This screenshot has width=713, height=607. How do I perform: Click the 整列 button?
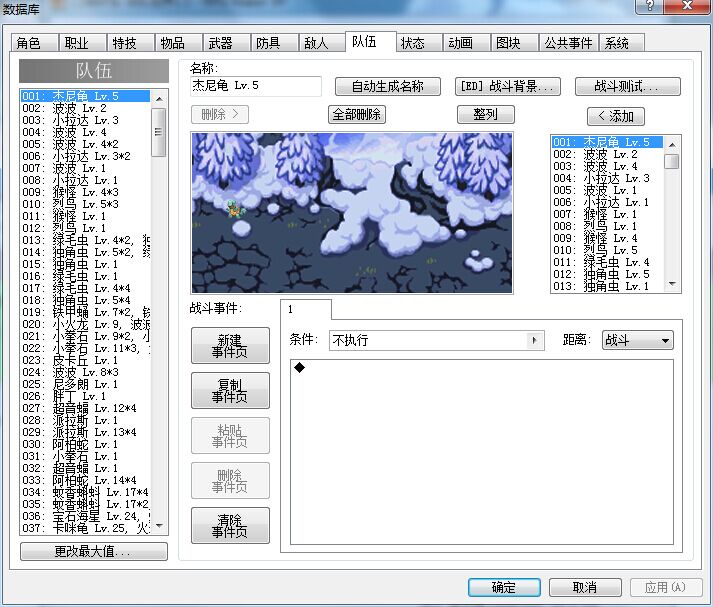pyautogui.click(x=486, y=115)
